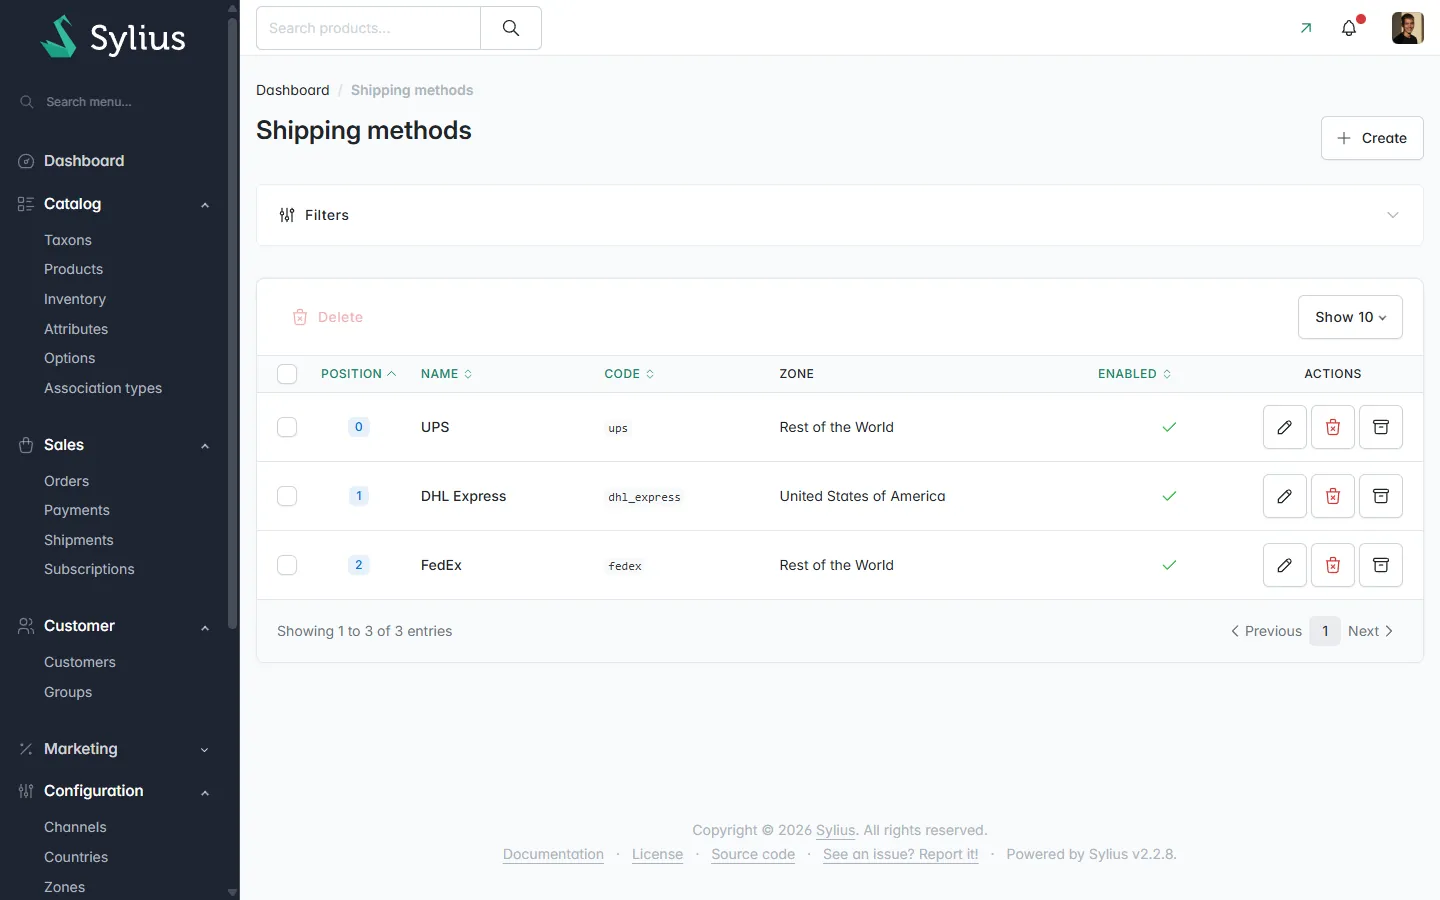
Task: Click the Dashboard sidebar icon
Action: click(26, 161)
